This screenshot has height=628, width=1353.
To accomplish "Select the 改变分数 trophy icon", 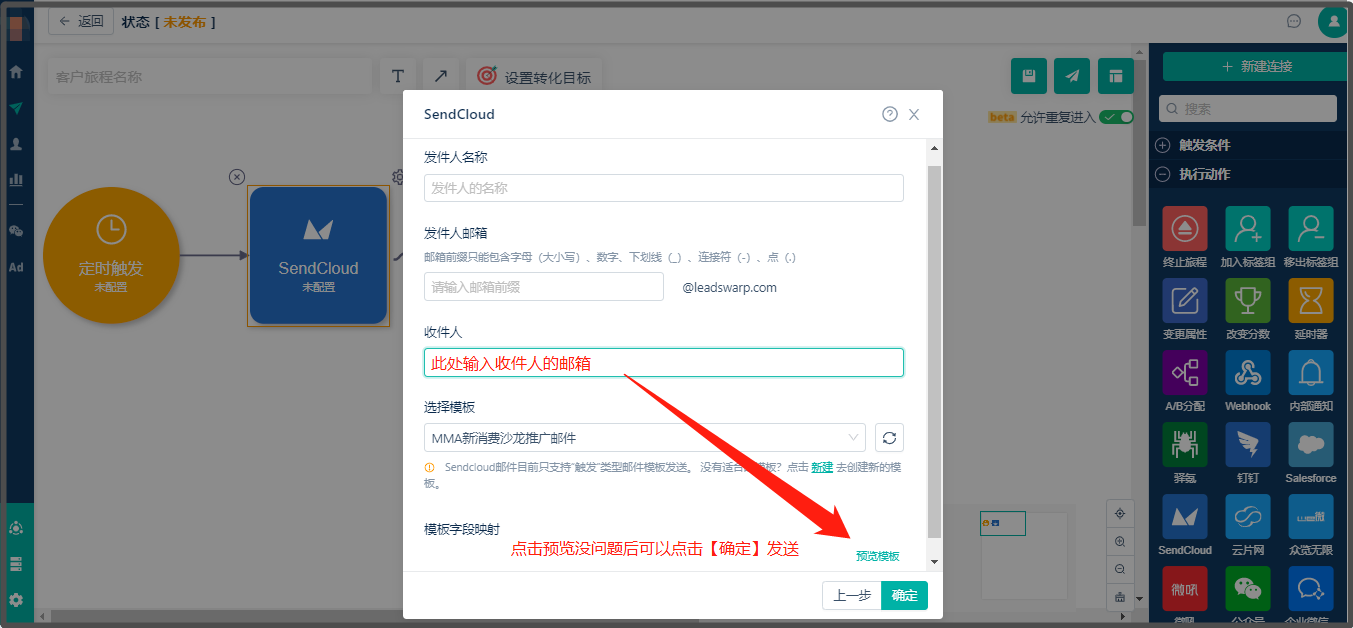I will (x=1248, y=301).
